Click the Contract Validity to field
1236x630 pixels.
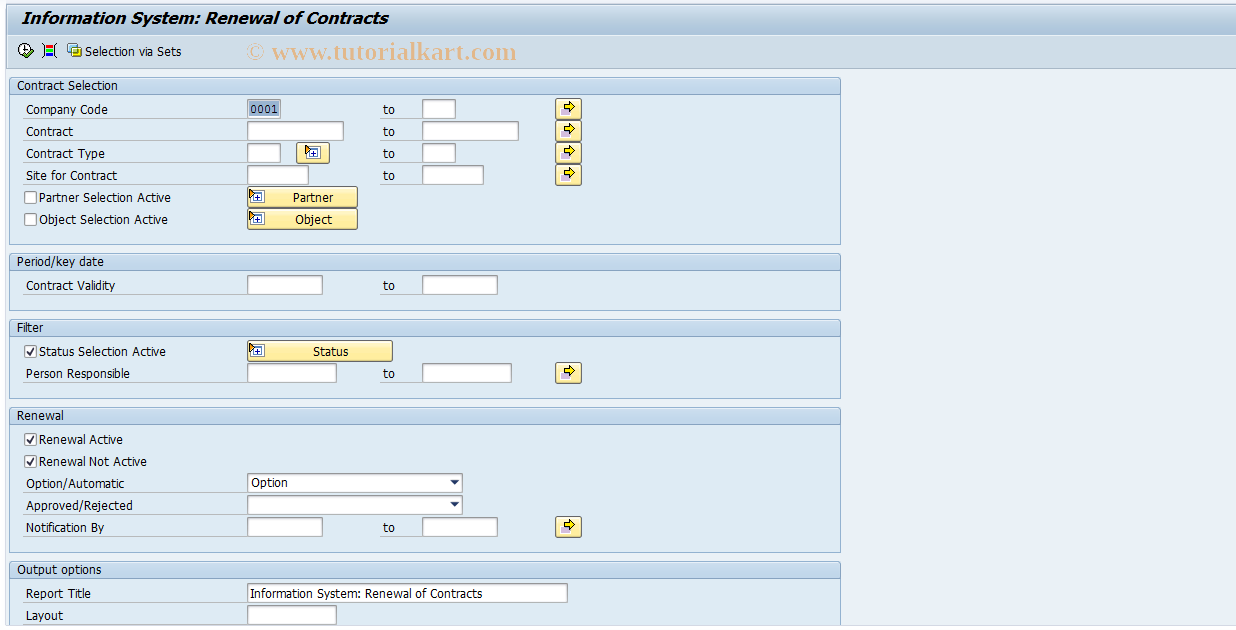(460, 285)
